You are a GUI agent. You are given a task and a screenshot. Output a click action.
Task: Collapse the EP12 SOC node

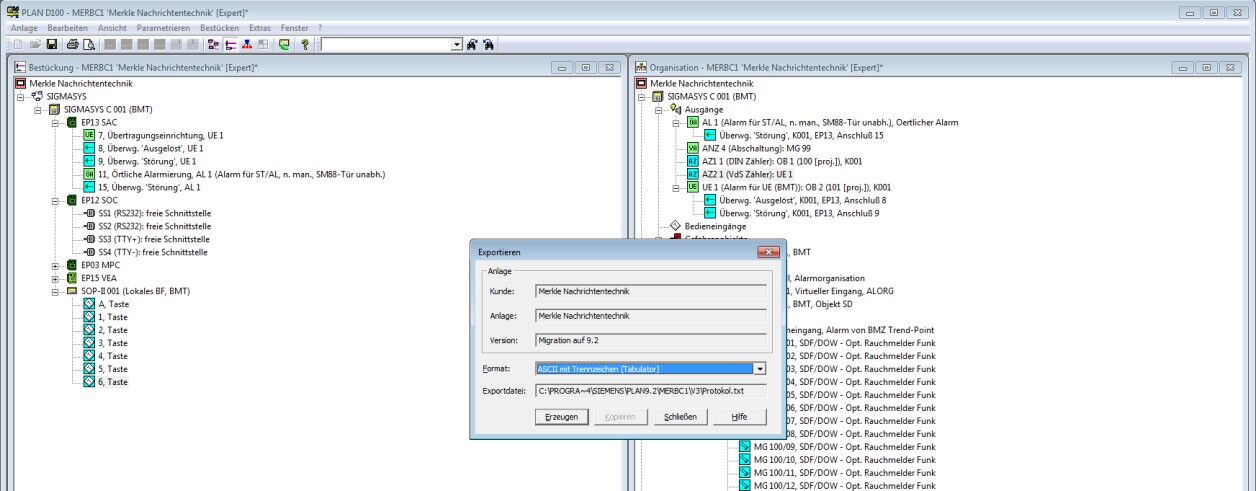(x=57, y=200)
